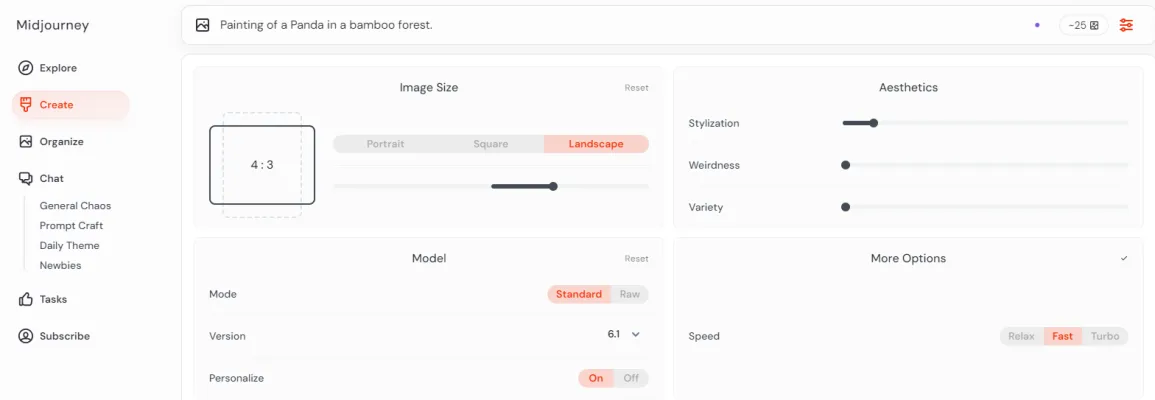Click into the prompt text field
The height and width of the screenshot is (400, 1155).
pos(600,25)
